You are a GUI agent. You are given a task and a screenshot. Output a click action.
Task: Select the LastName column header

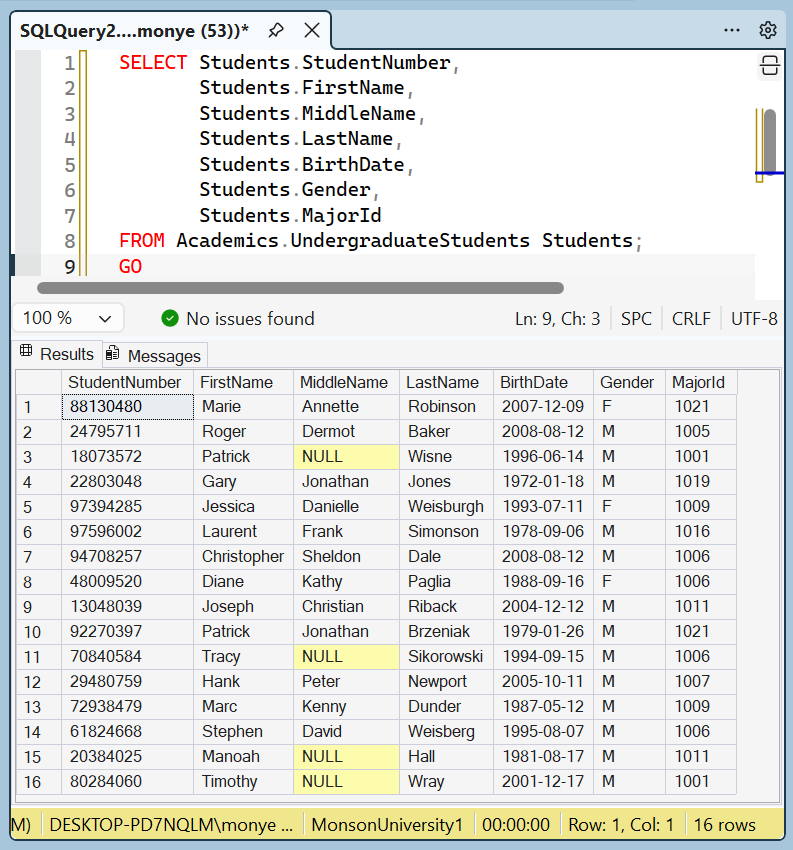click(447, 382)
